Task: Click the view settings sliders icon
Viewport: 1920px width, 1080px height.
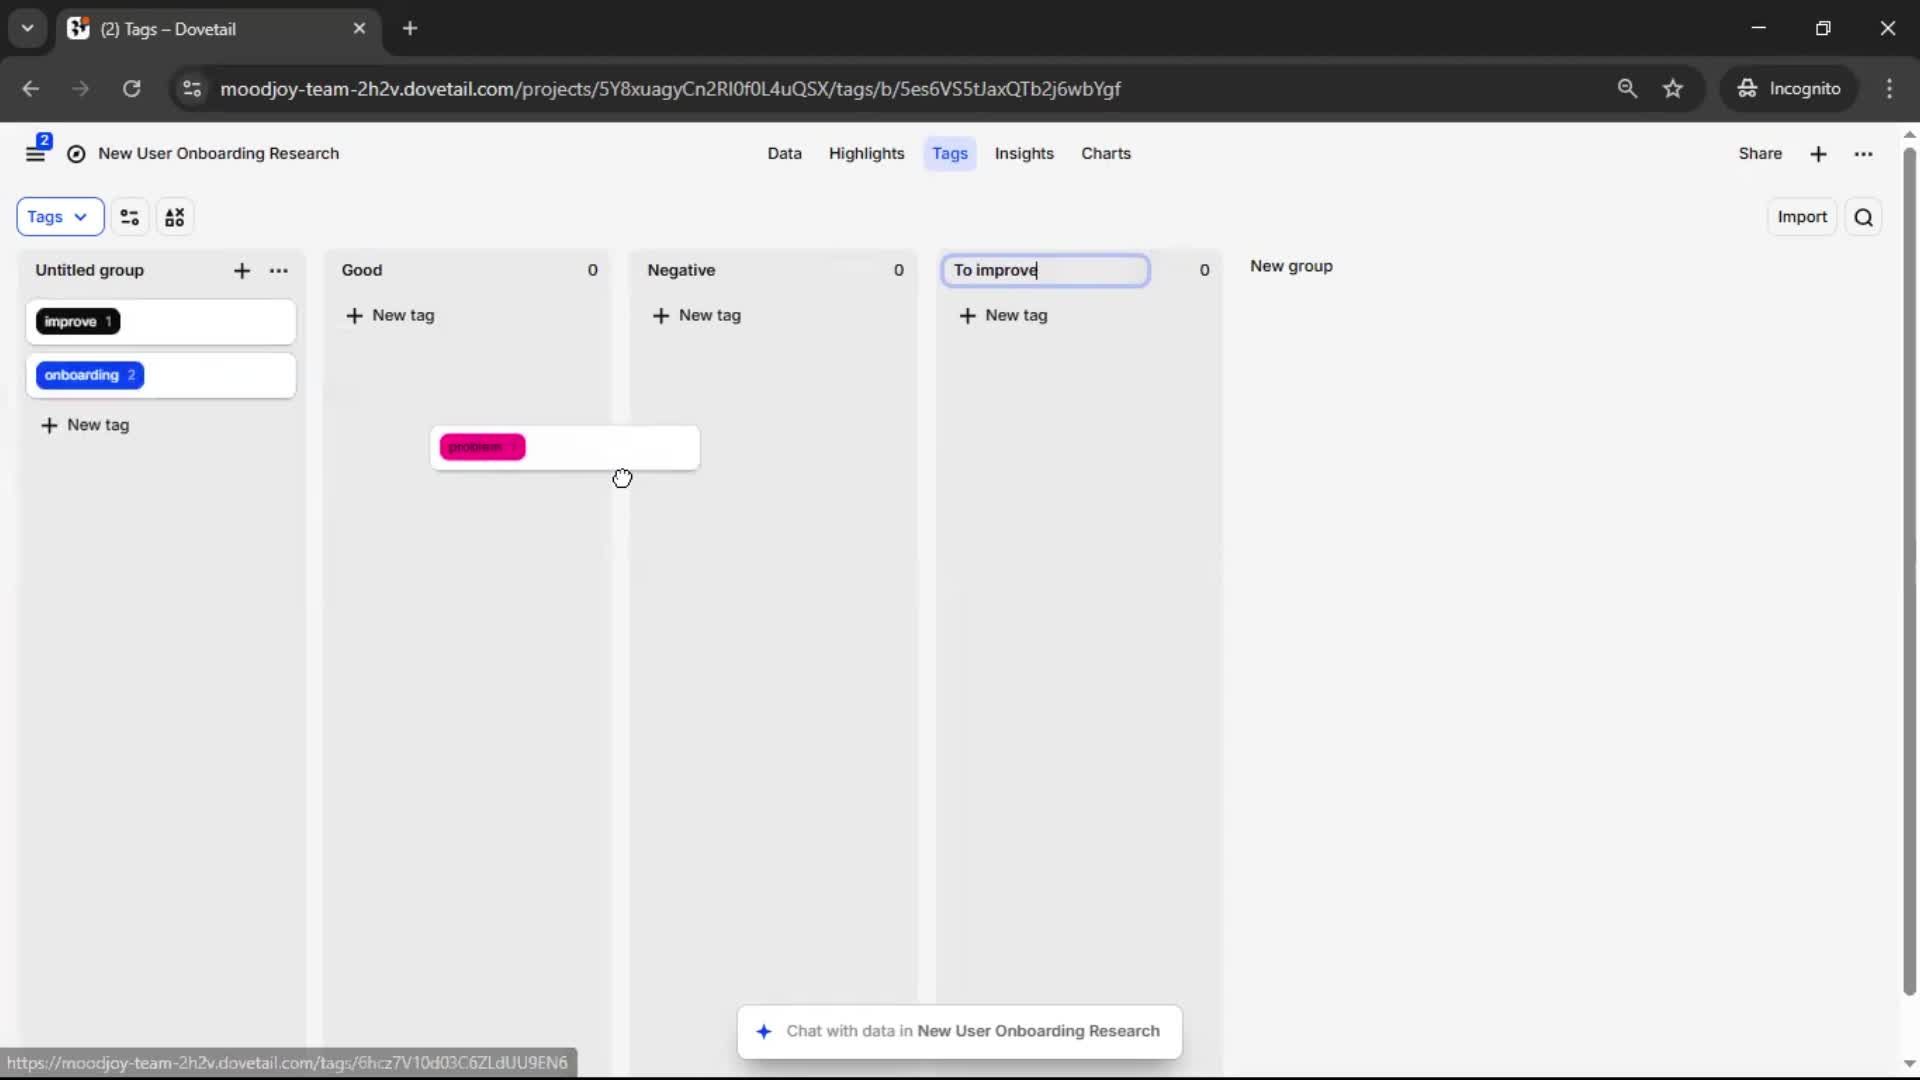Action: (x=129, y=217)
